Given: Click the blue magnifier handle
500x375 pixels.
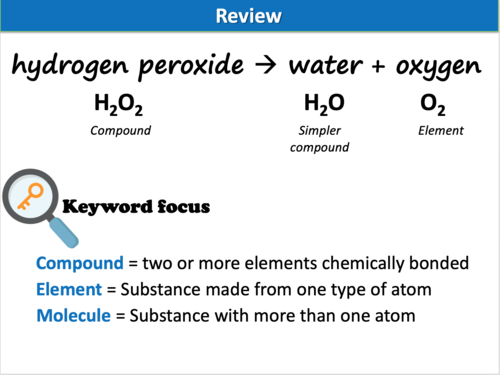Looking at the screenshot, I should pyautogui.click(x=64, y=233).
